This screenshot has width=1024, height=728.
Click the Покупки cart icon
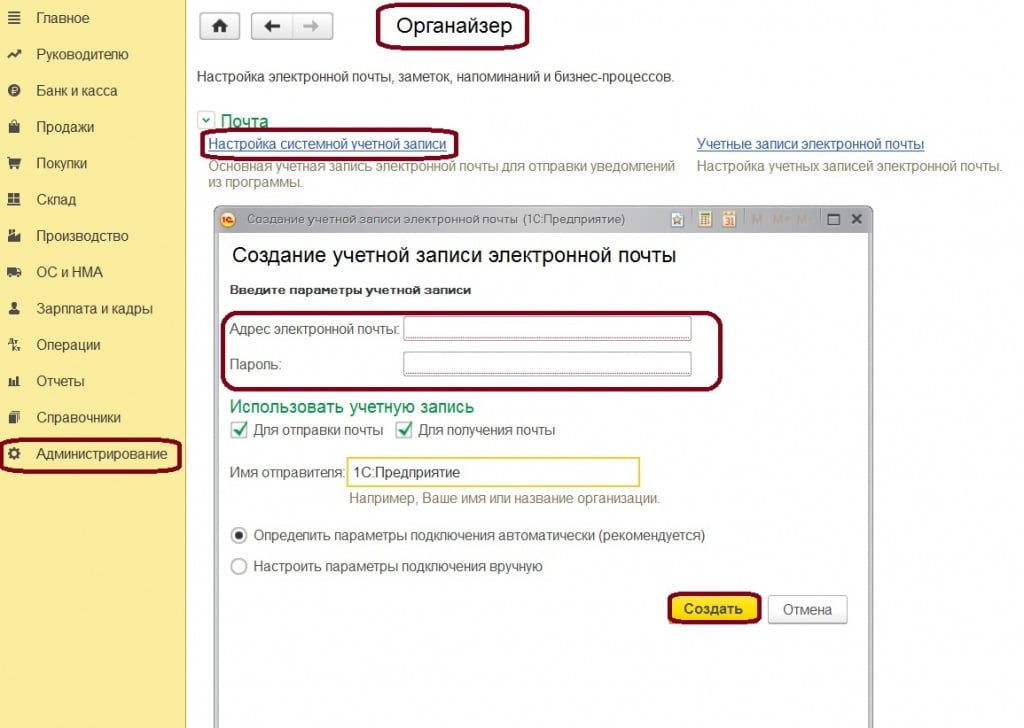point(14,163)
